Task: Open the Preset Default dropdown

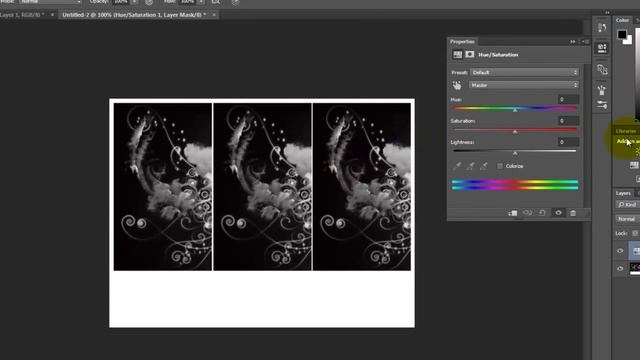Action: point(524,72)
